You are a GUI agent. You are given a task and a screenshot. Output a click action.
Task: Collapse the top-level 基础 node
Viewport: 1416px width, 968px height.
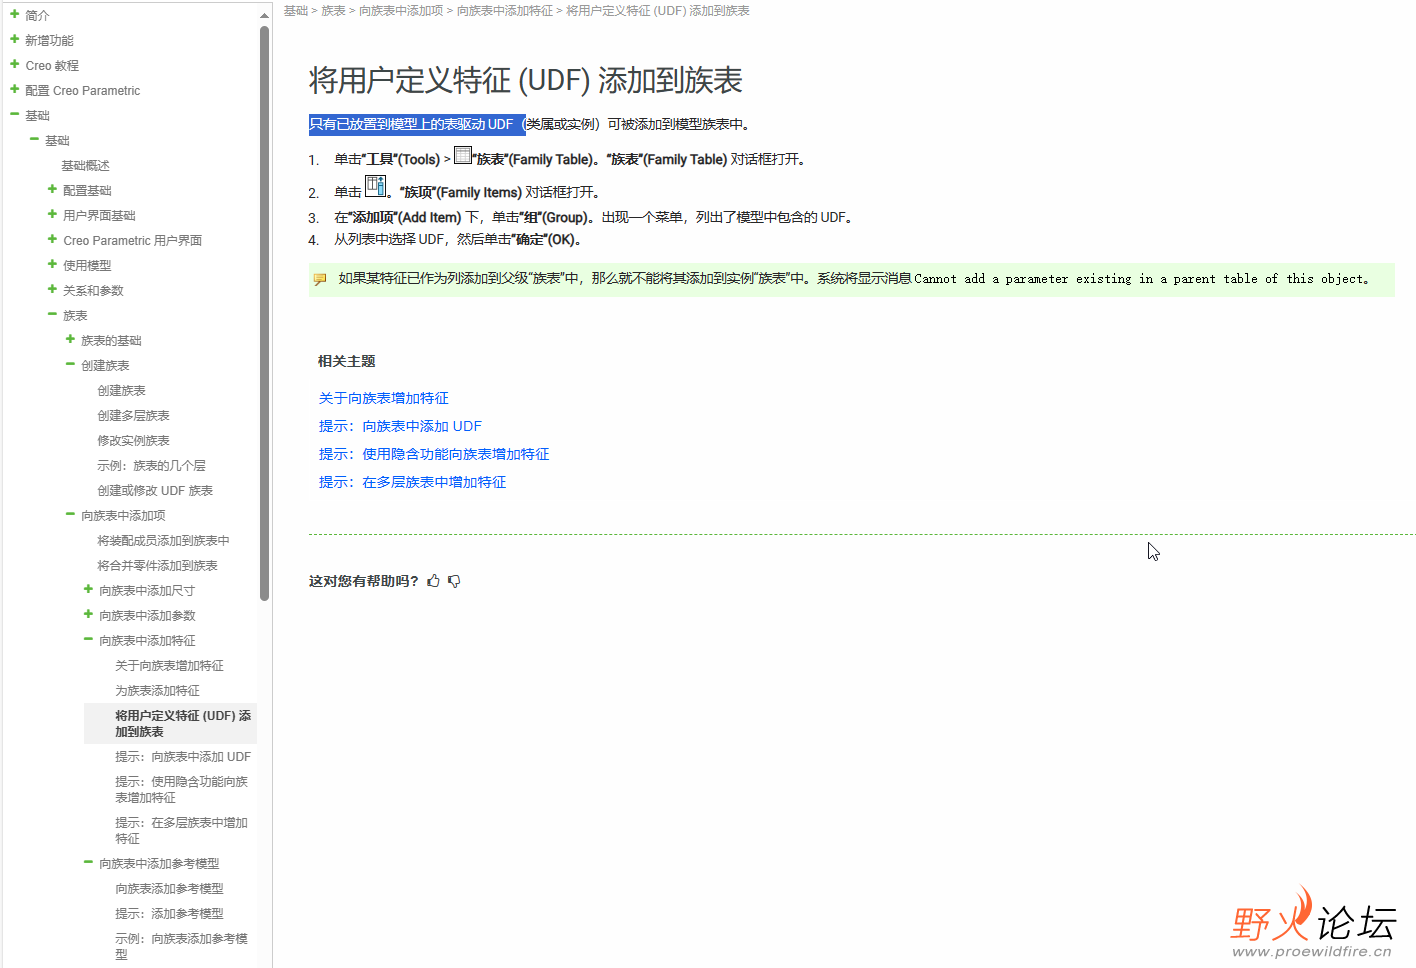[15, 114]
